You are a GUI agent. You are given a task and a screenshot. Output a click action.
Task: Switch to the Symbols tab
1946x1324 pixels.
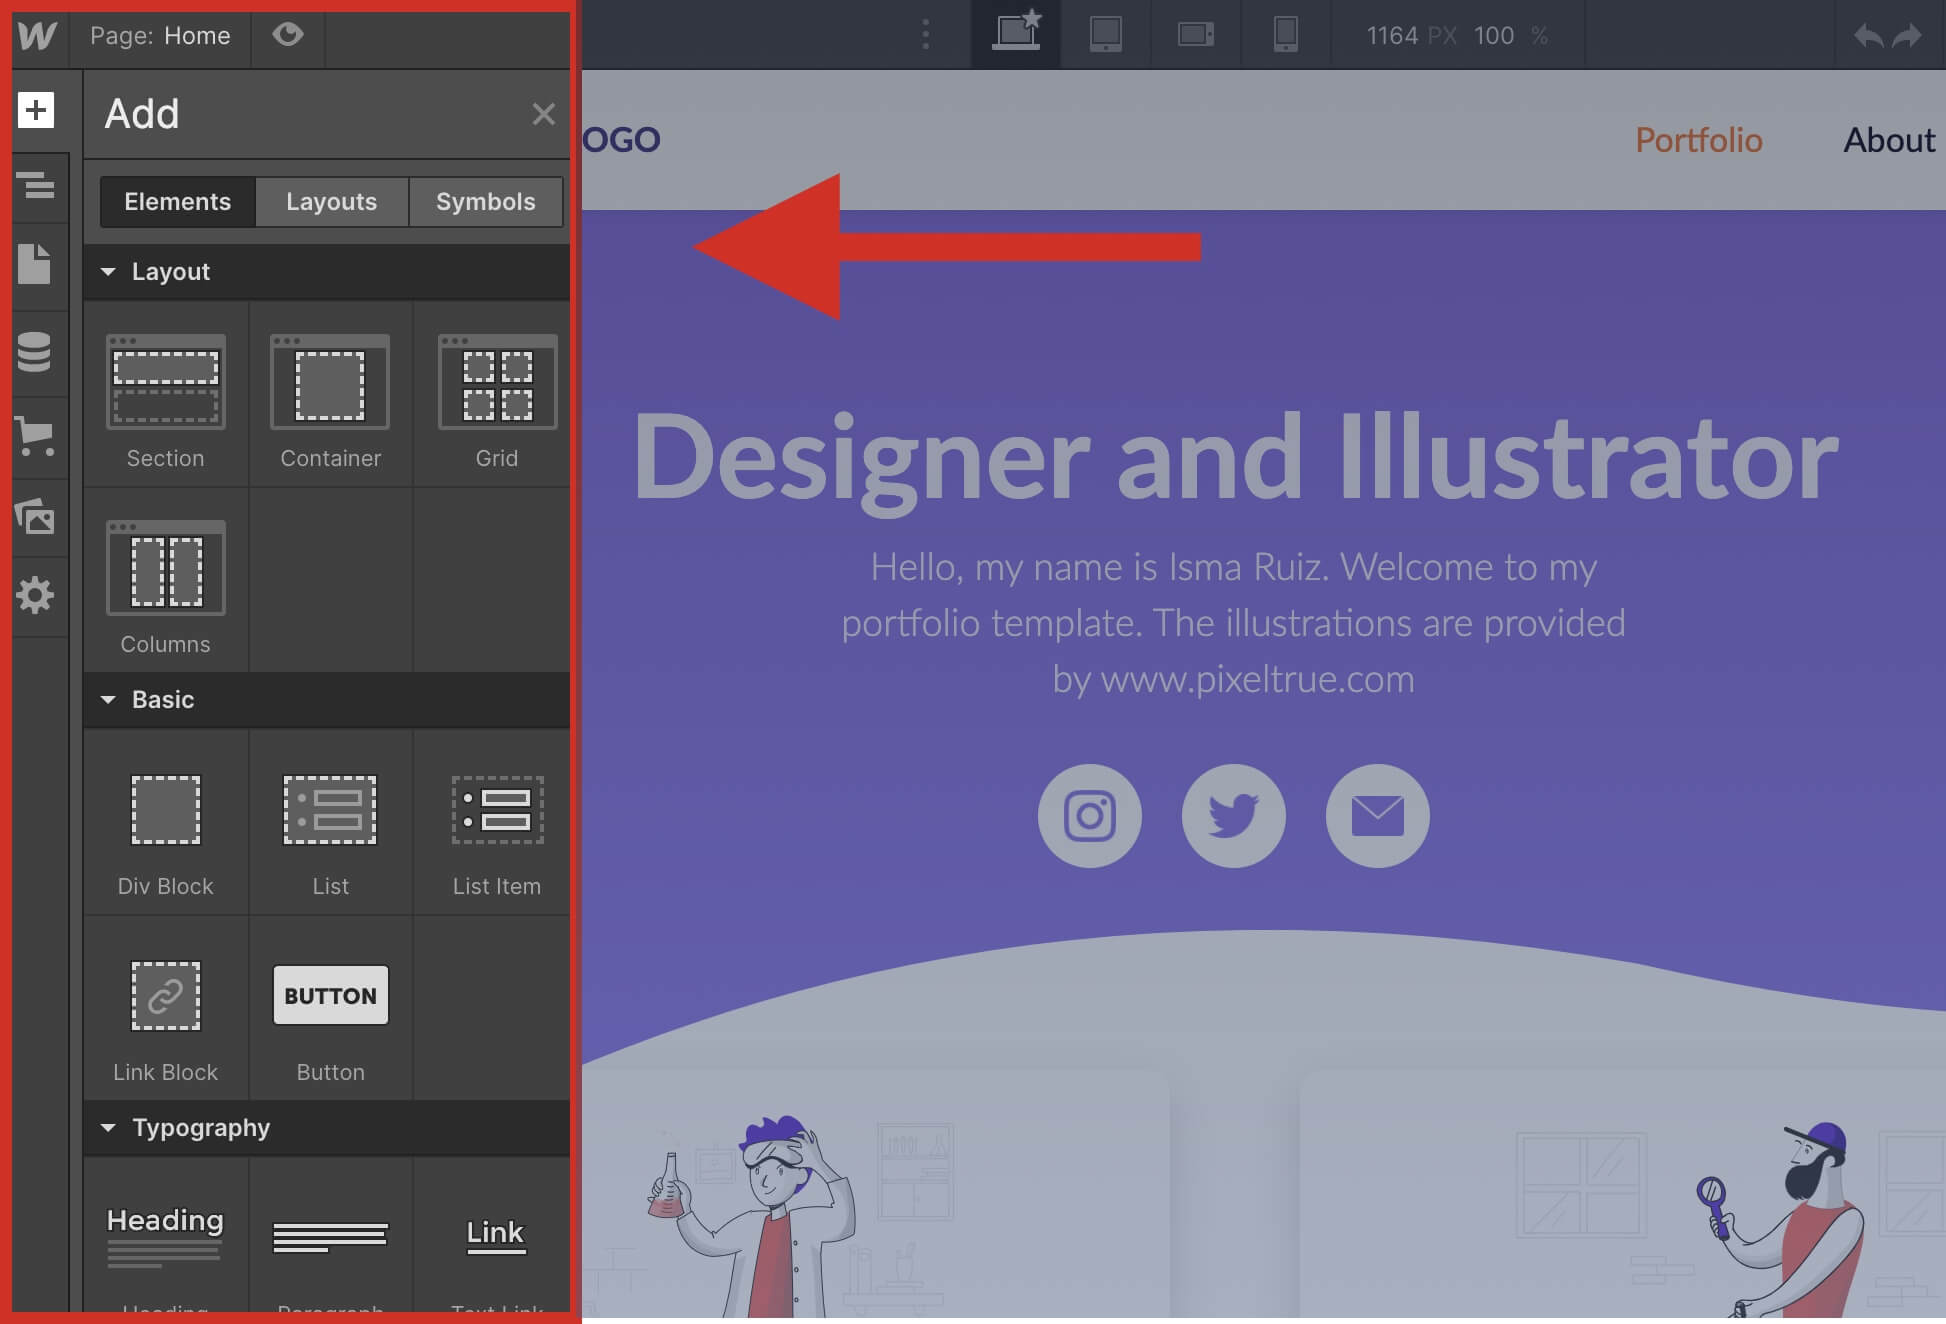(x=486, y=202)
